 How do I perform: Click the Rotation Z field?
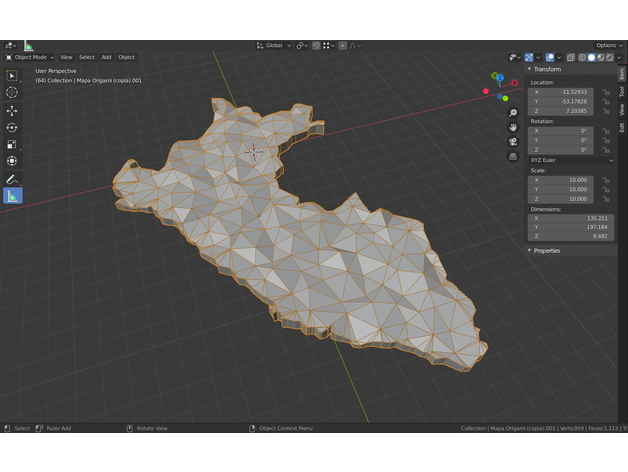560,150
